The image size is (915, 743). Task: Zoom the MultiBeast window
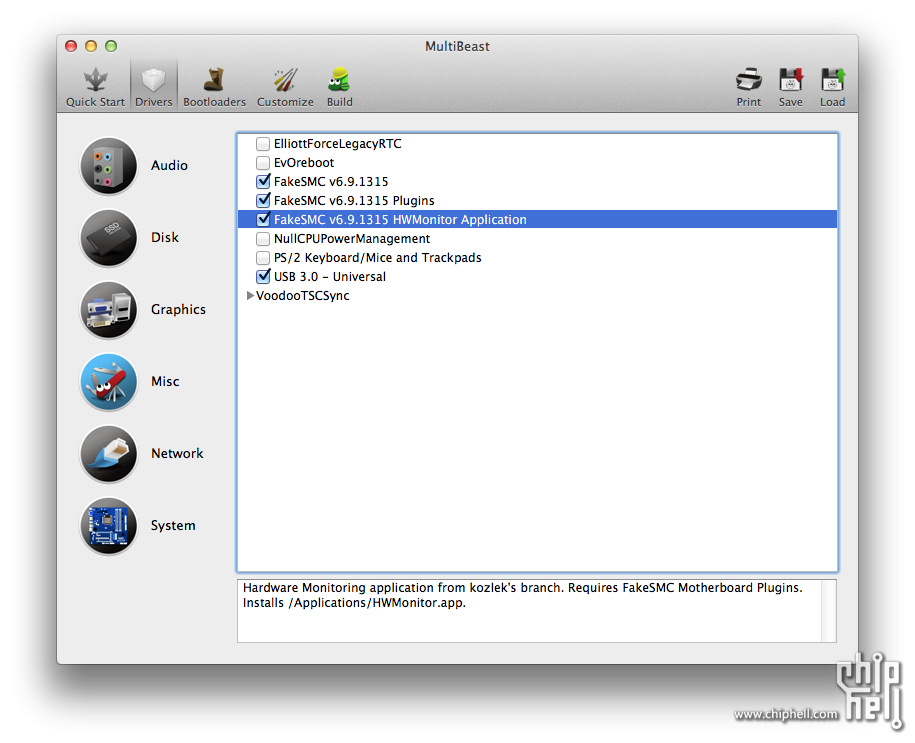[111, 46]
